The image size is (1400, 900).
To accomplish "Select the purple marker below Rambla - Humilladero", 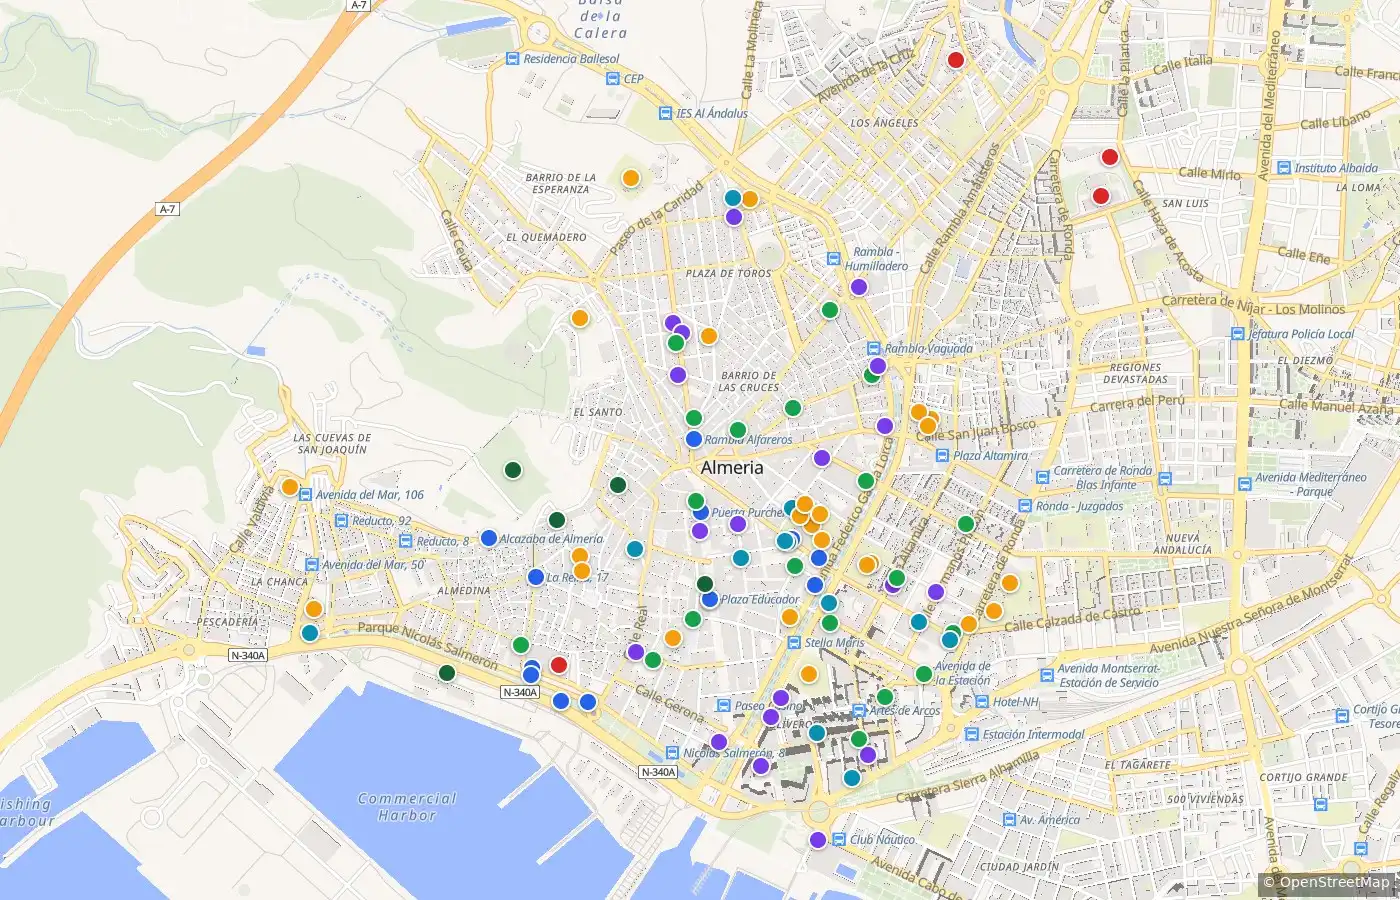I will pyautogui.click(x=858, y=287).
